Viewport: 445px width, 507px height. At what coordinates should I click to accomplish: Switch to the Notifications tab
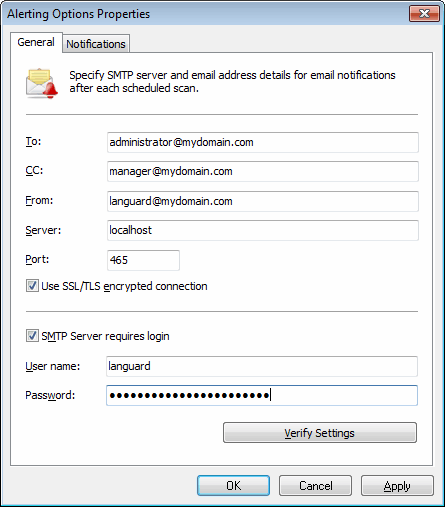tap(96, 44)
